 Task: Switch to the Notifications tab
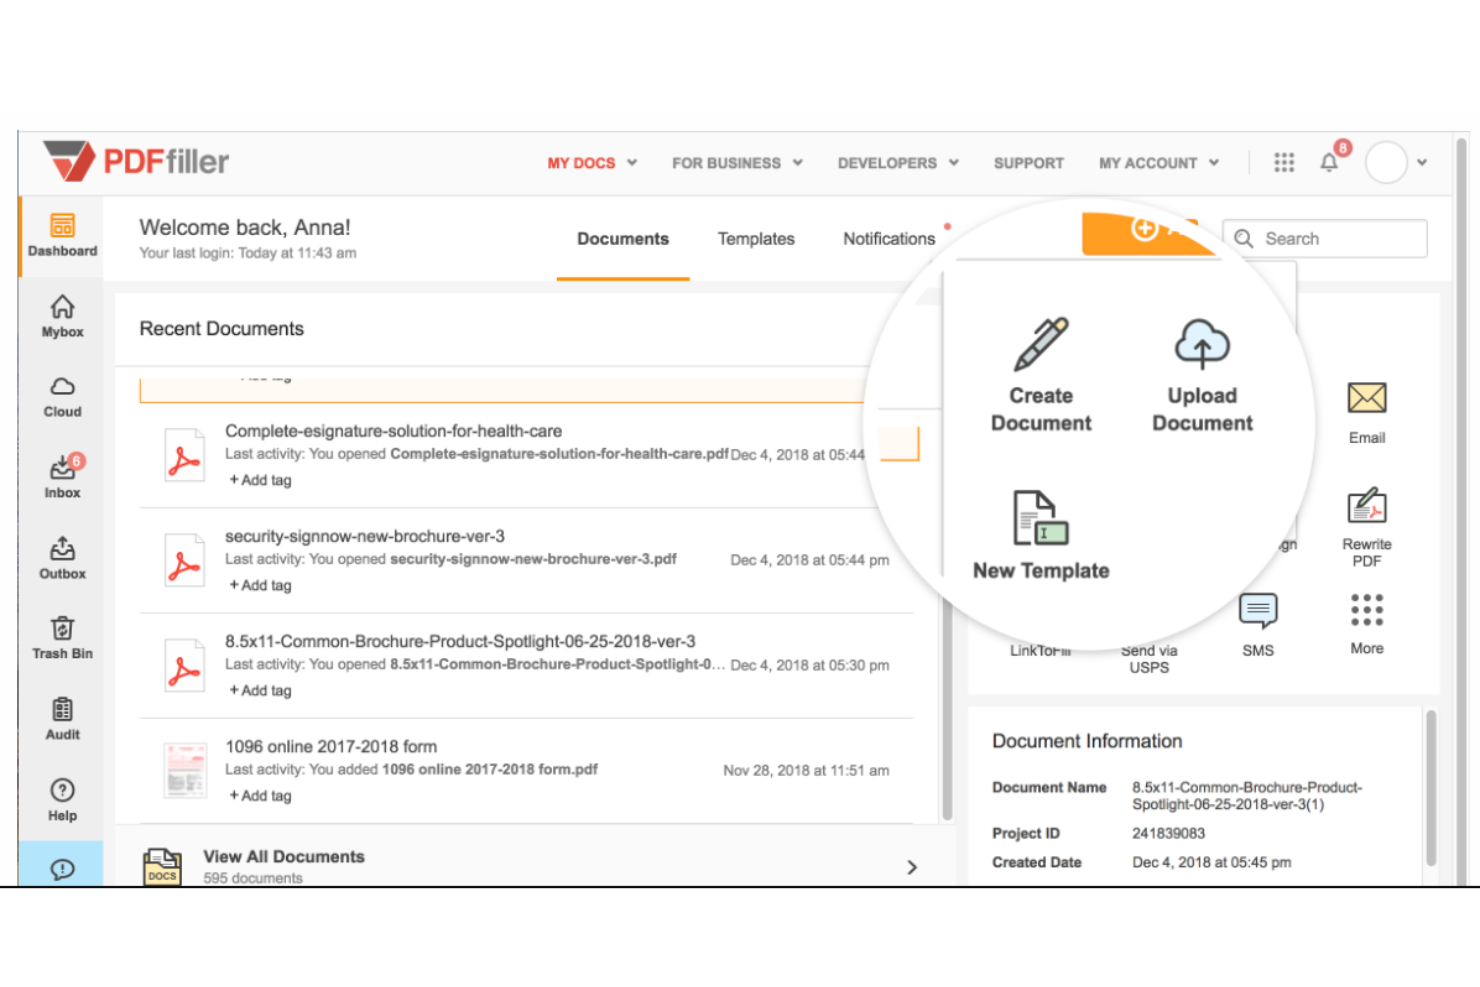pyautogui.click(x=889, y=239)
